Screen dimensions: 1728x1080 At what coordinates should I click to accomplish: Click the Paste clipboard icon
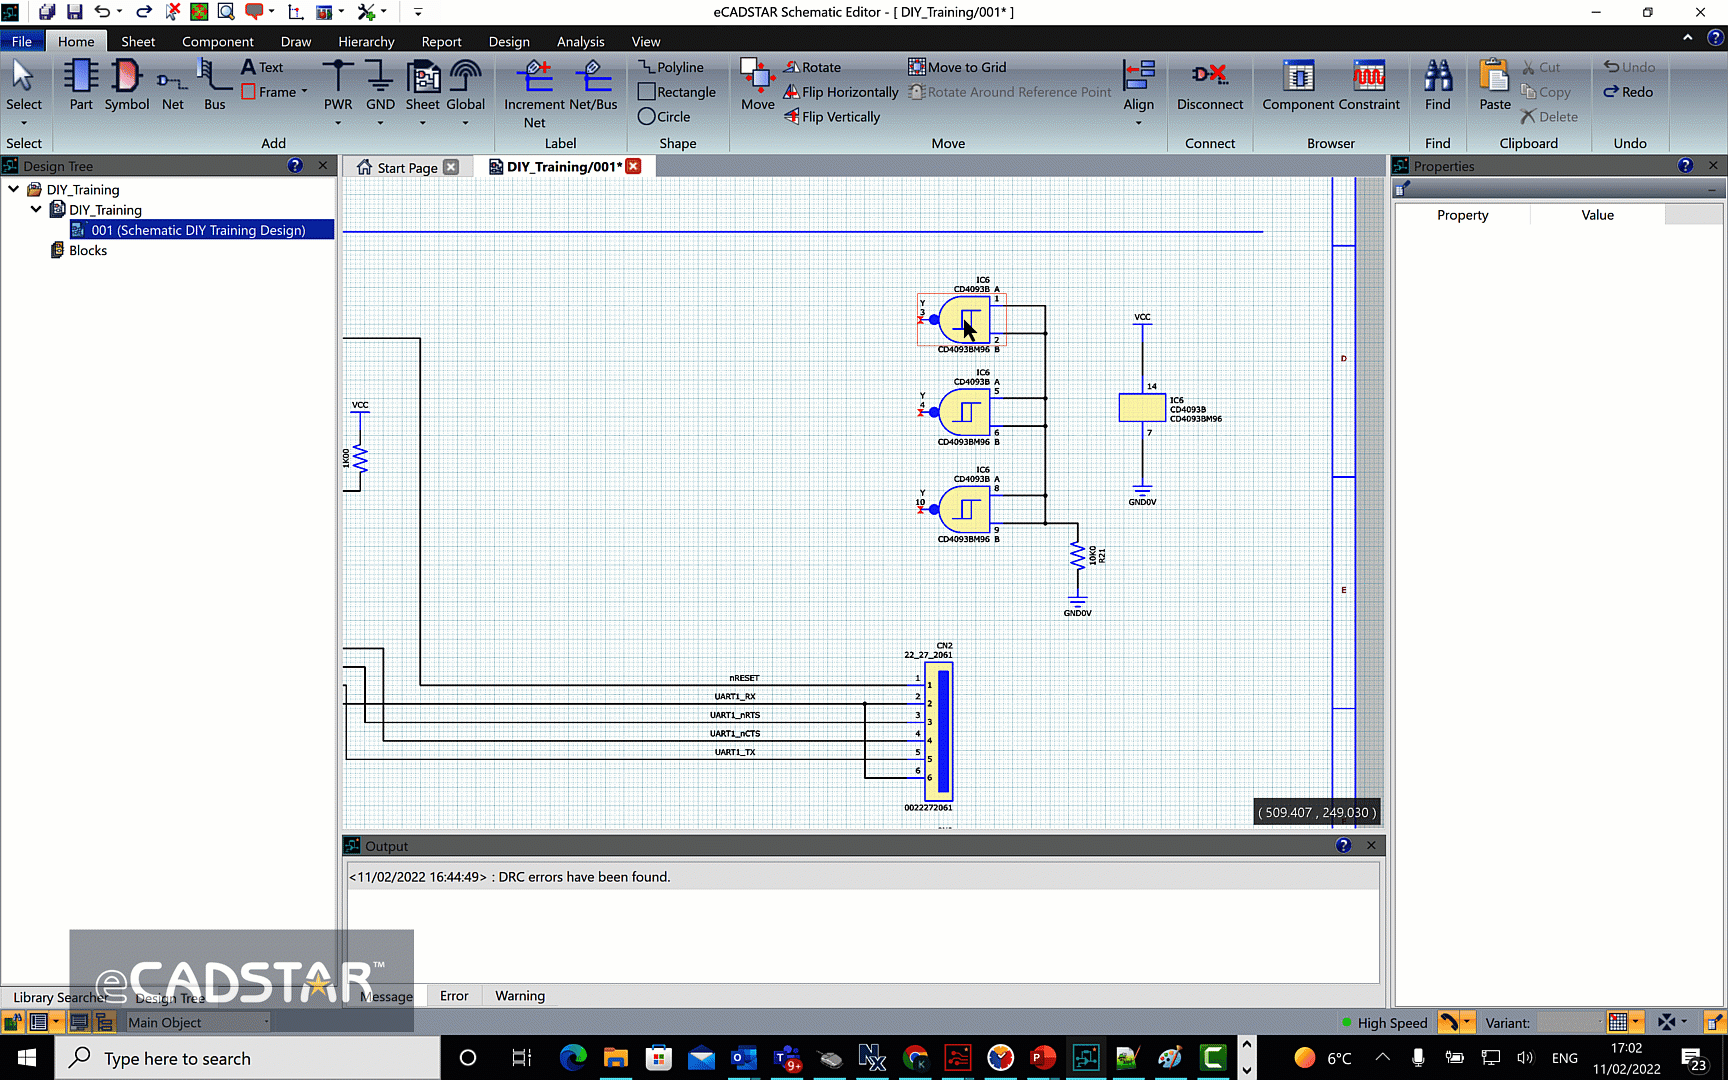tap(1494, 85)
